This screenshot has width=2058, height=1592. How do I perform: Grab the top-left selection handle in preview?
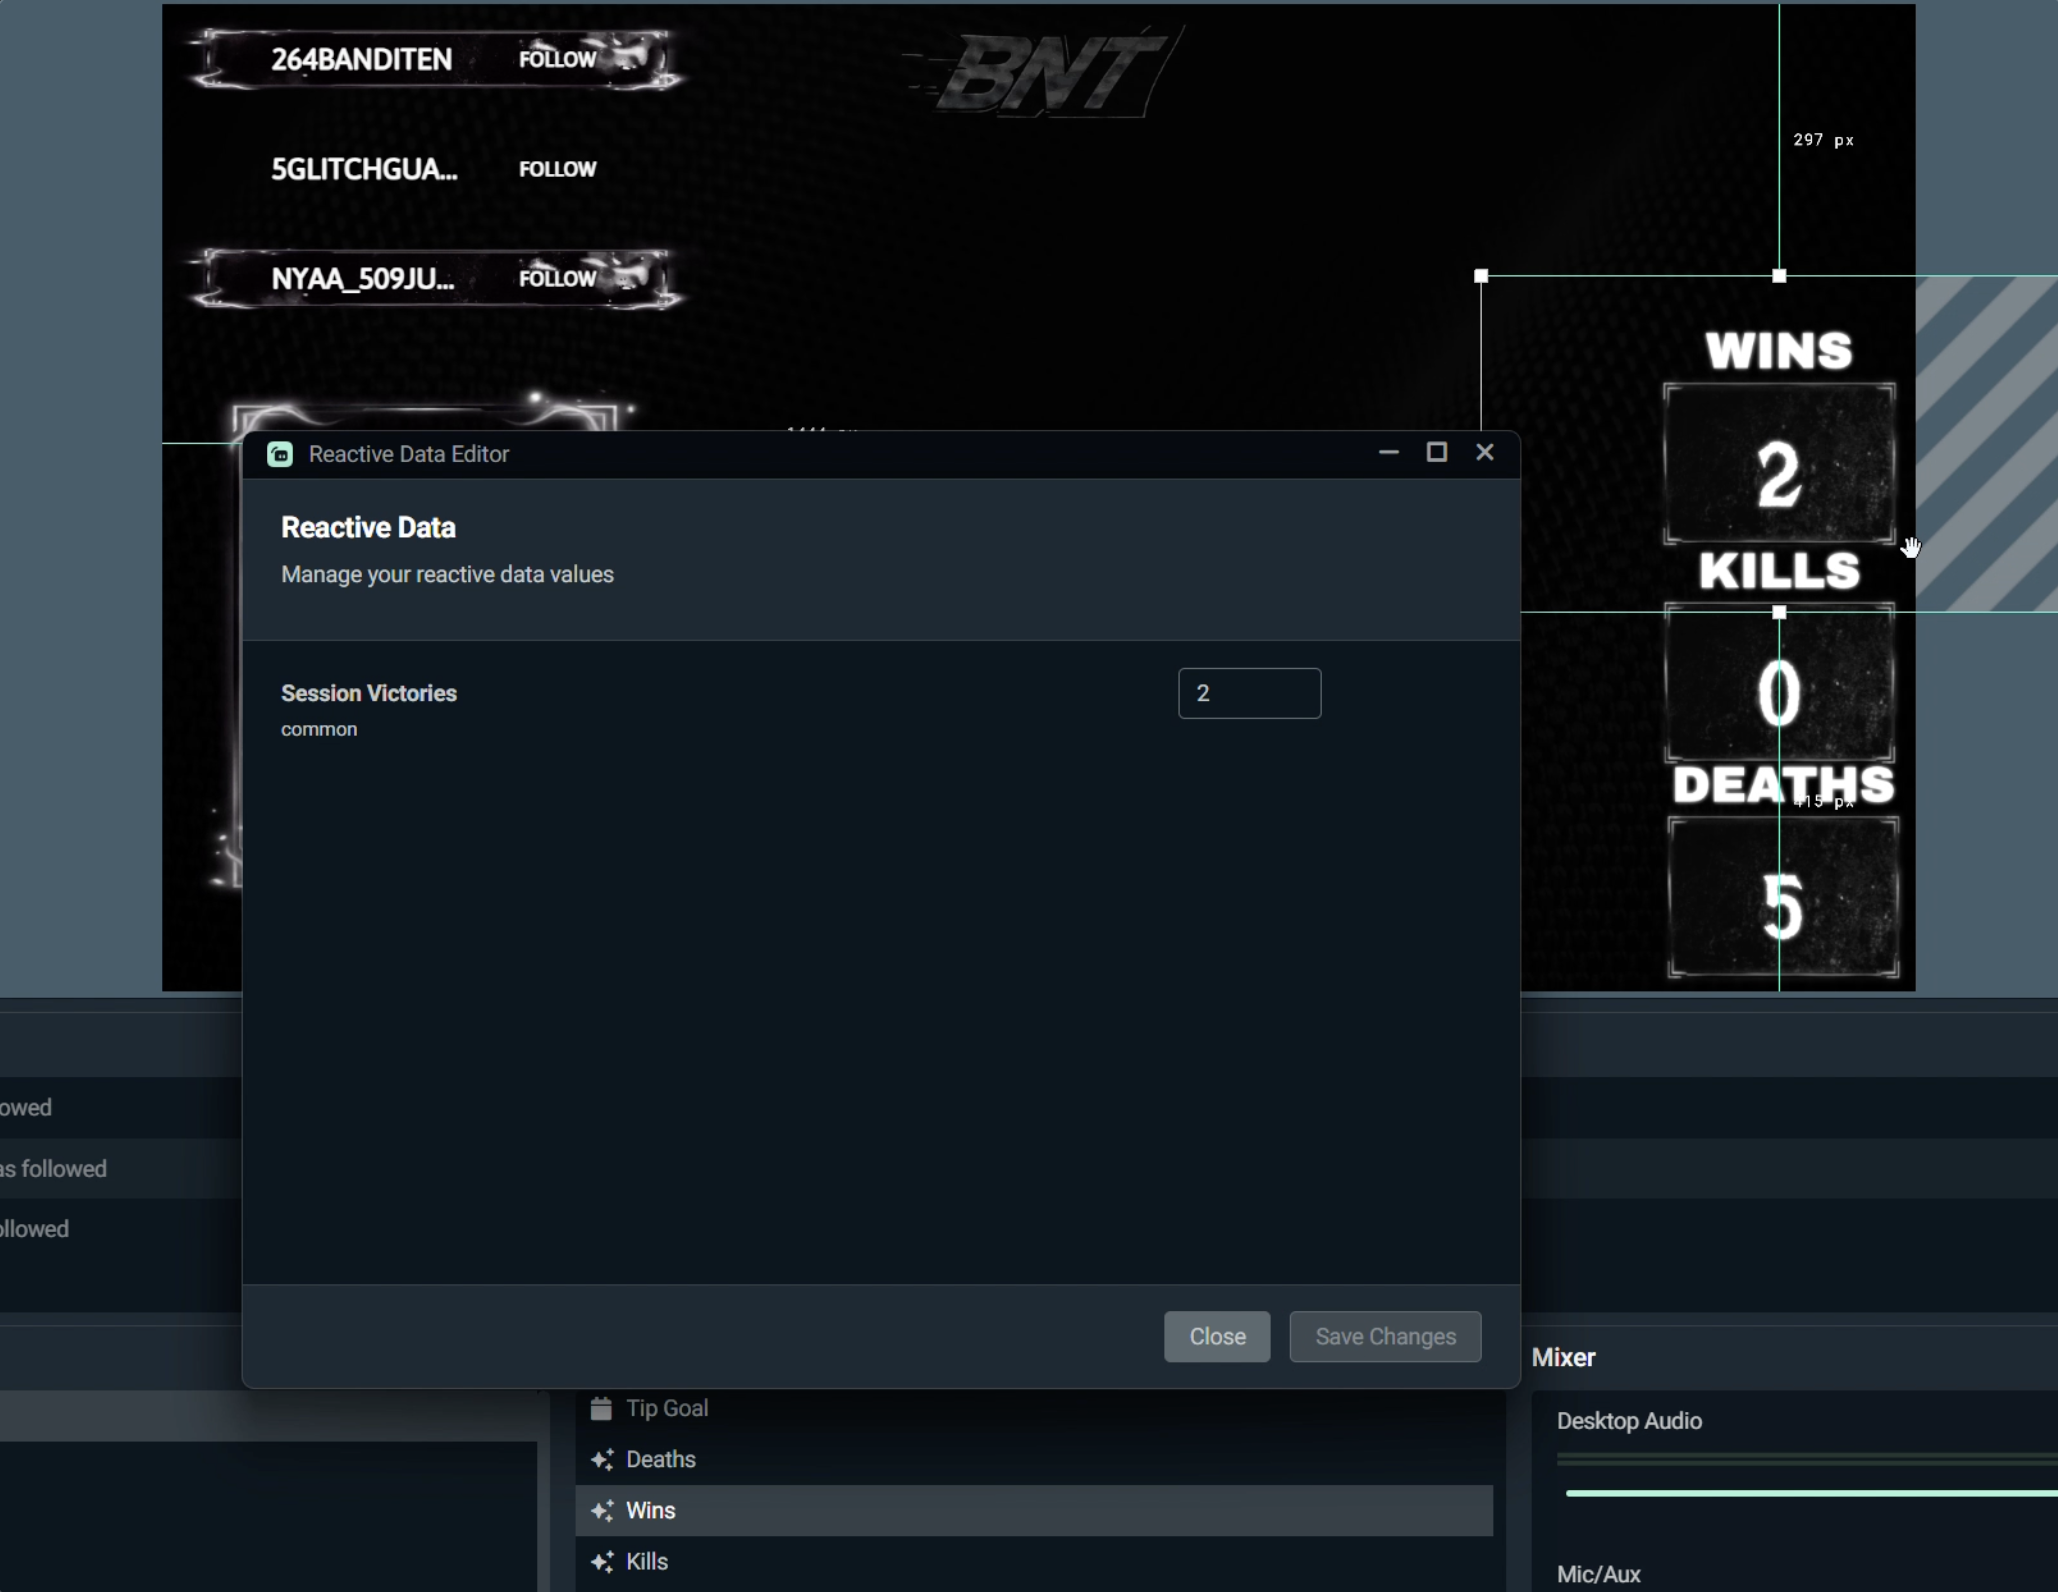tap(1481, 276)
